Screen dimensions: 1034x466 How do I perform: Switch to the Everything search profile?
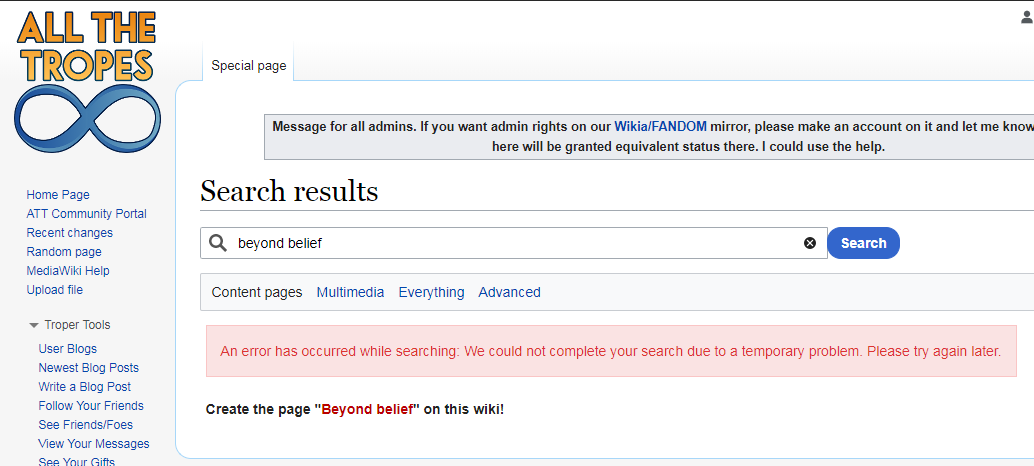pos(431,292)
